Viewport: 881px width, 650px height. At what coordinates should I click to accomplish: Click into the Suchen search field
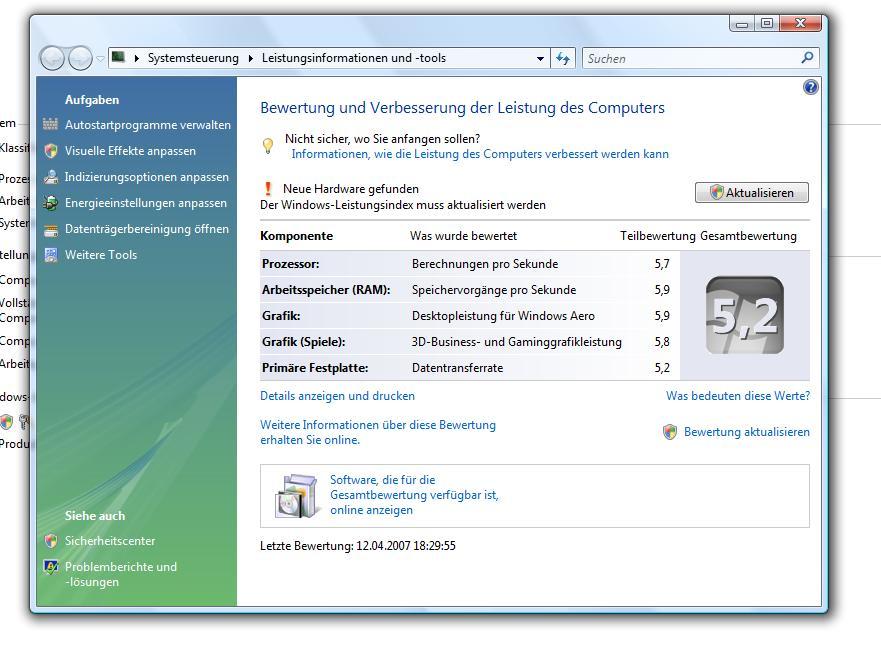691,58
